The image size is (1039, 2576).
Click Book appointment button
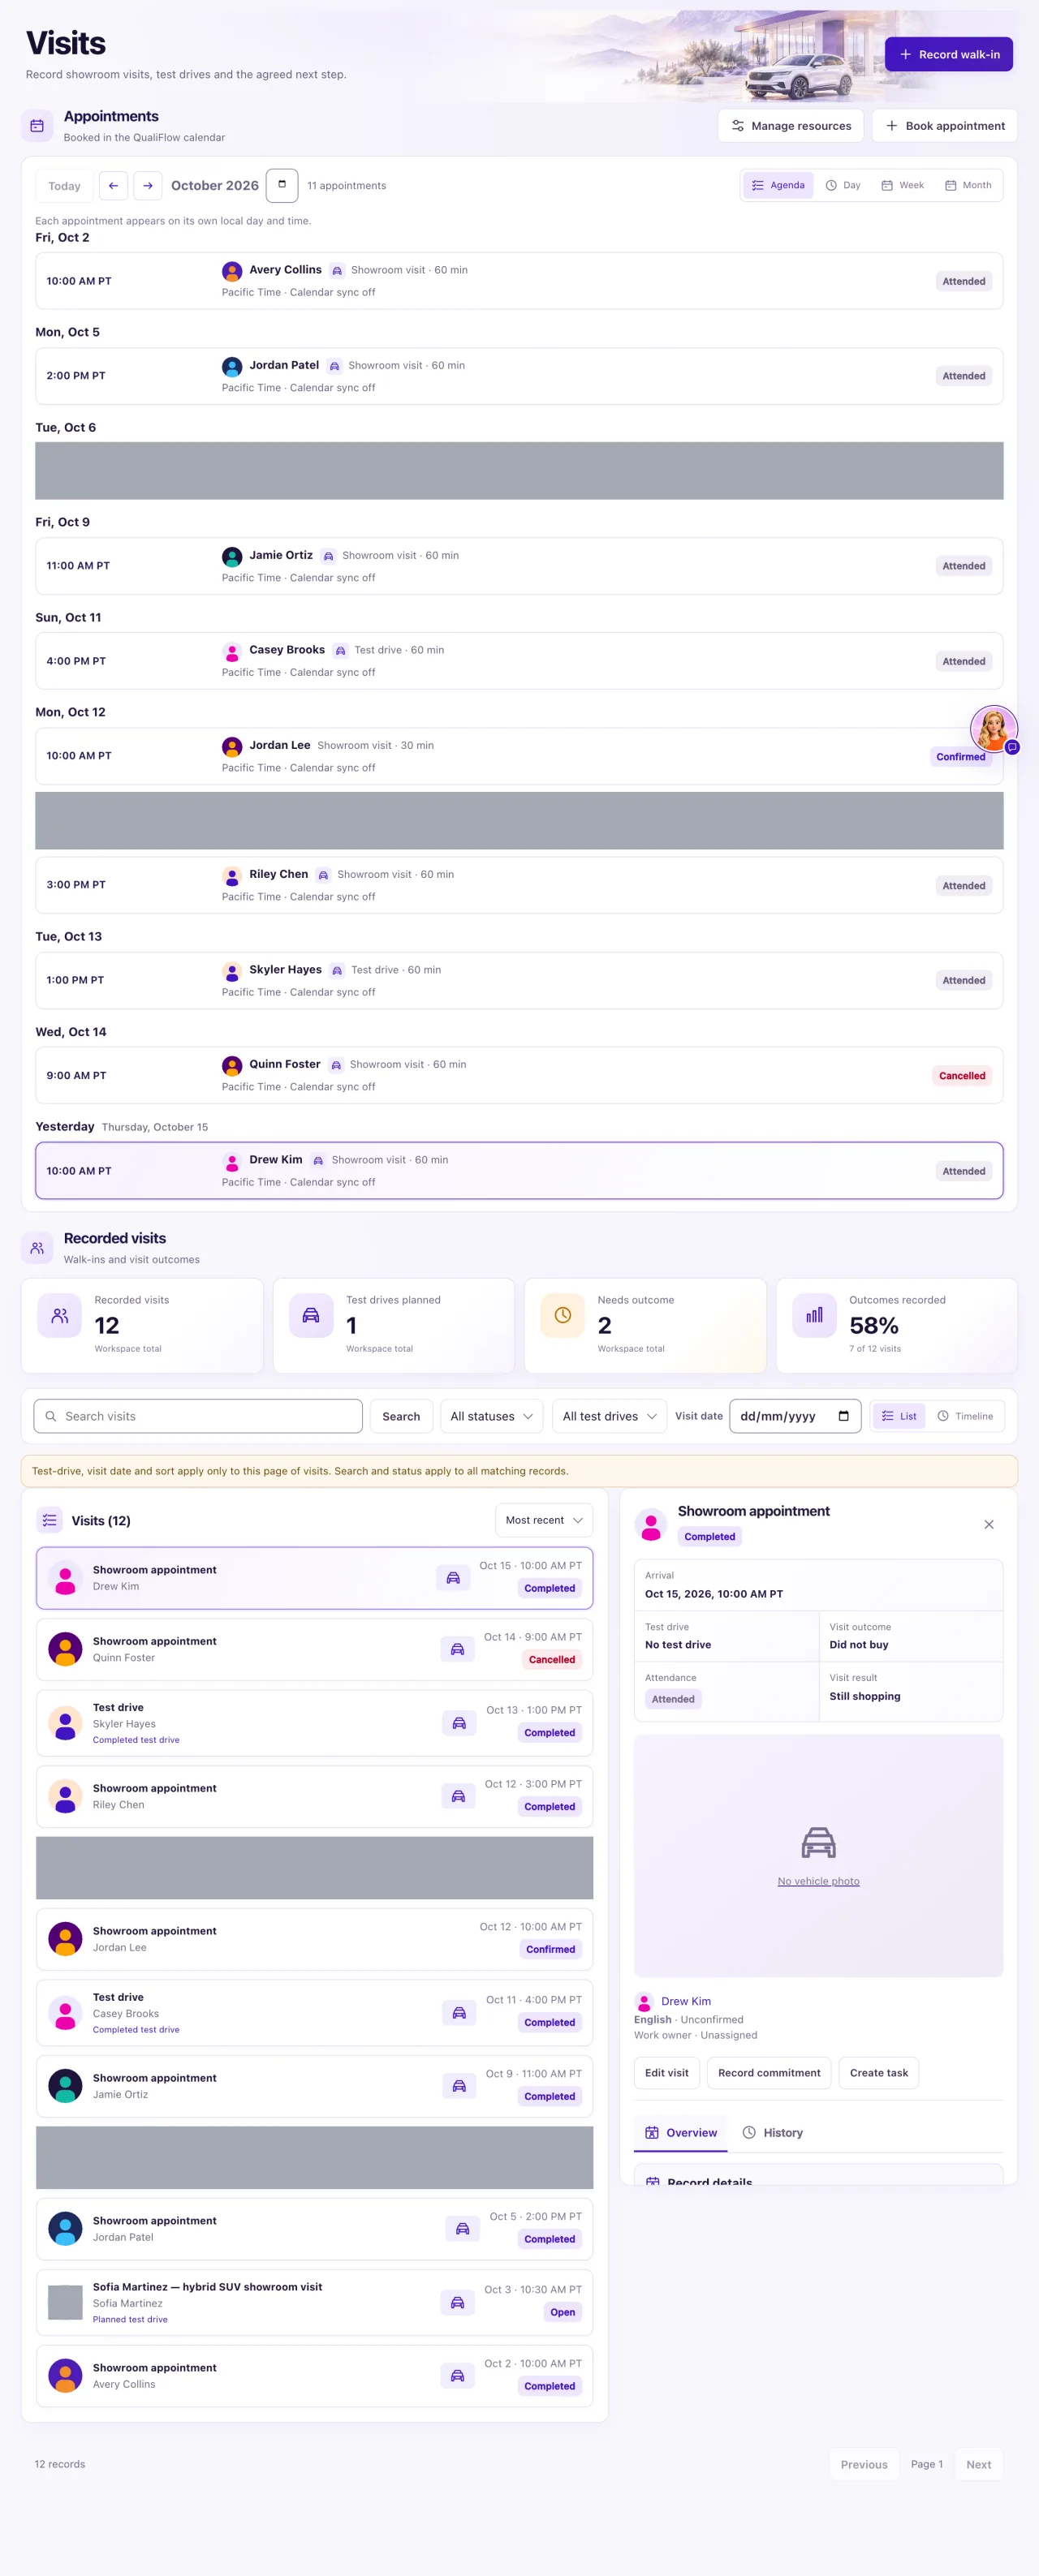(x=945, y=126)
